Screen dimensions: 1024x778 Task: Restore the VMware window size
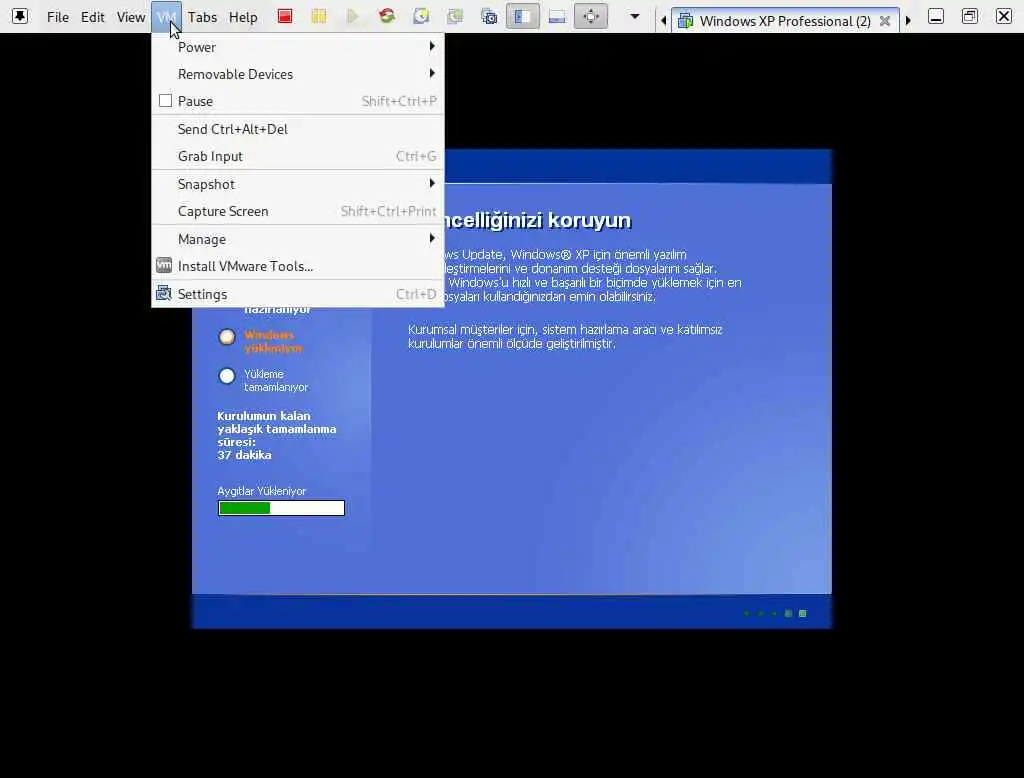pyautogui.click(x=970, y=16)
